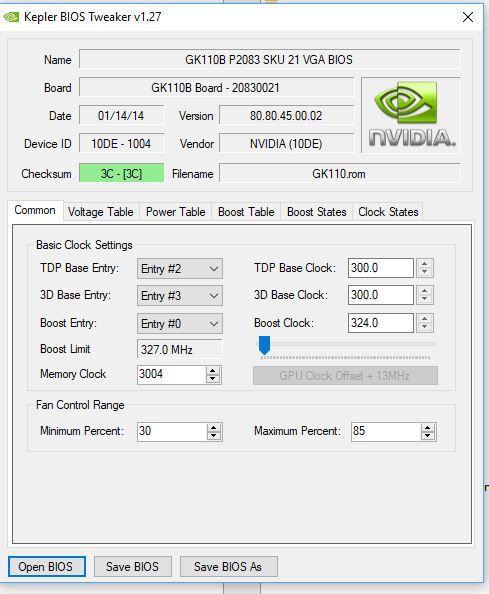
Task: Increase TDP Base Clock with up arrow
Action: click(425, 264)
